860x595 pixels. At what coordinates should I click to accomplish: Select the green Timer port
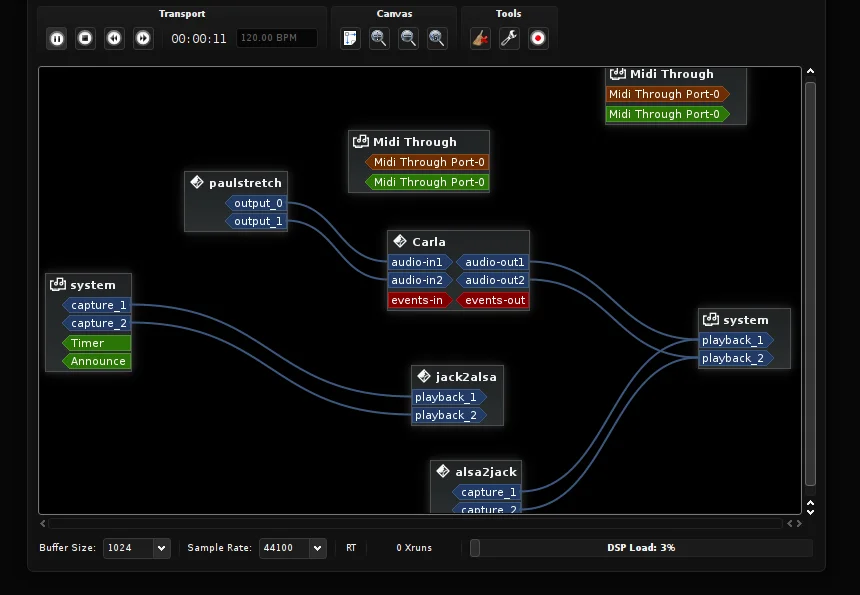tap(97, 343)
